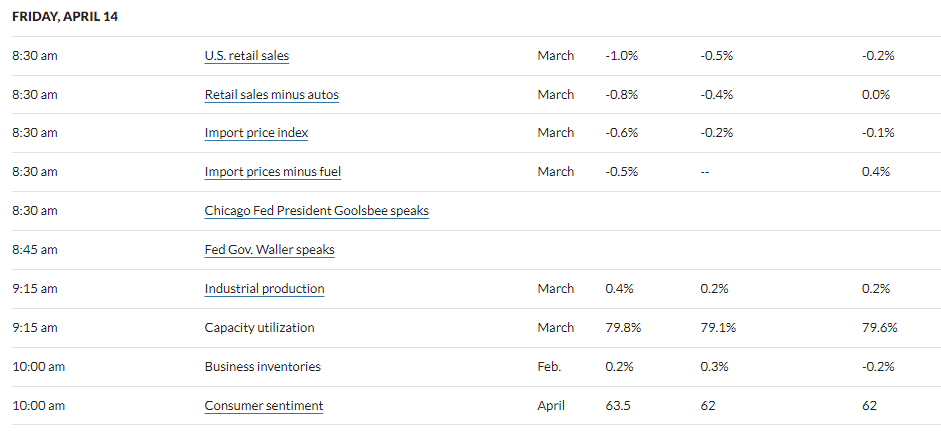The image size is (941, 437).
Task: Open Chicago Fed President Goolsbee speaks link
Action: coord(316,211)
